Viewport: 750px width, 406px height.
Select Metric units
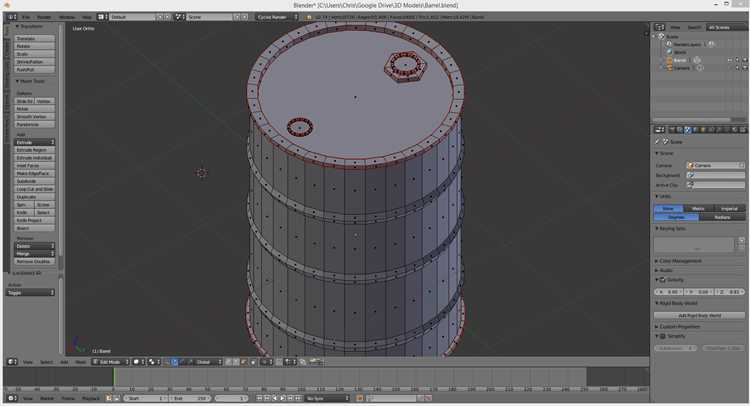698,208
